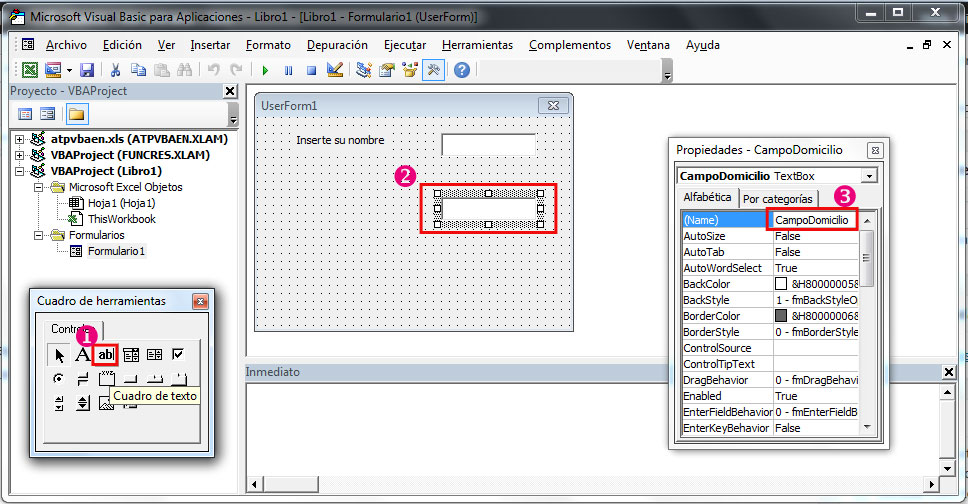The width and height of the screenshot is (968, 504).
Task: Click the (Name) value field CampoDomicilio
Action: pyautogui.click(x=812, y=220)
